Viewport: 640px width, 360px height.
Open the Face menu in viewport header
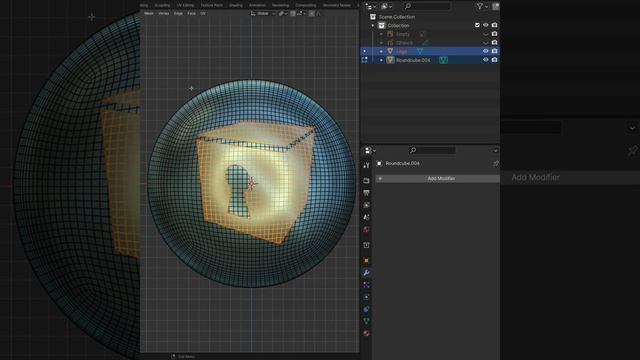tap(191, 13)
